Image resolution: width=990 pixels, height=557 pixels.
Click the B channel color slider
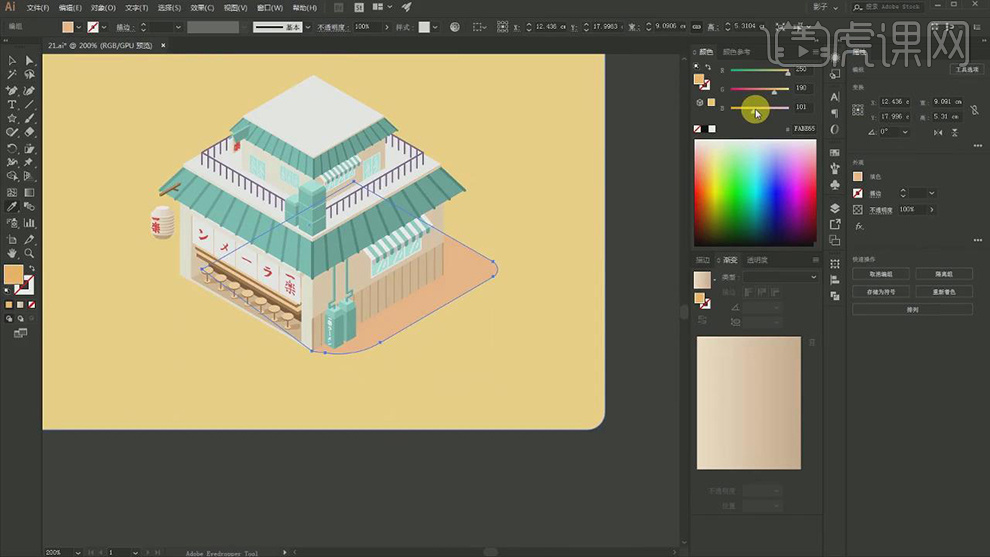758,107
